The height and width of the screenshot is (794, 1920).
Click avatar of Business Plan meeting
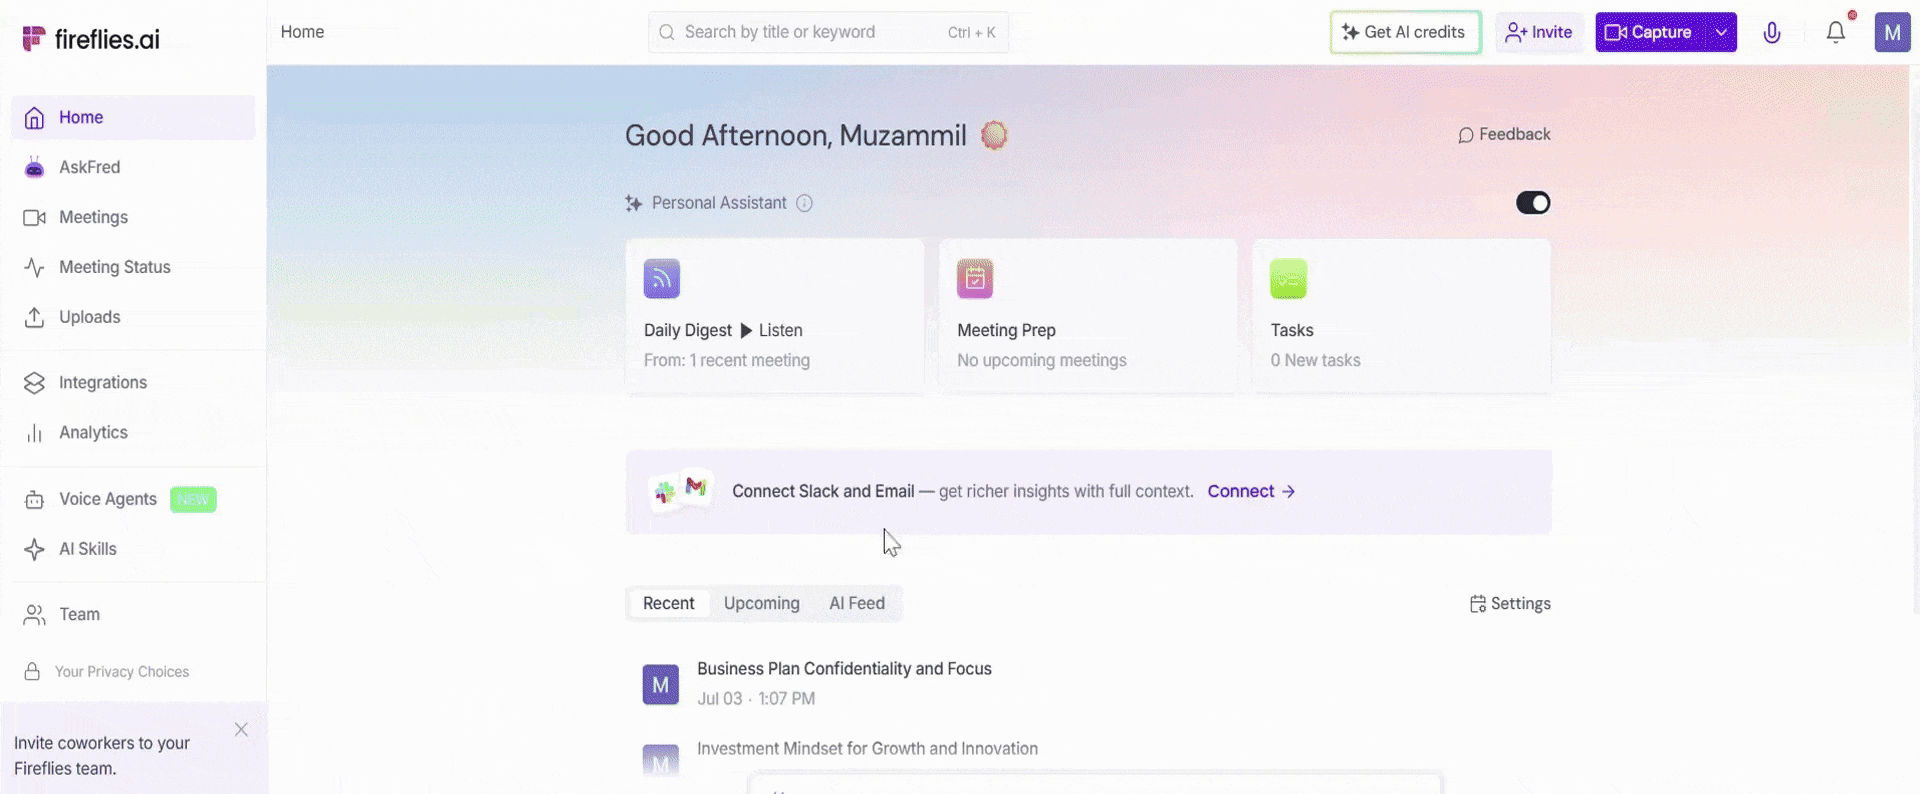(661, 685)
